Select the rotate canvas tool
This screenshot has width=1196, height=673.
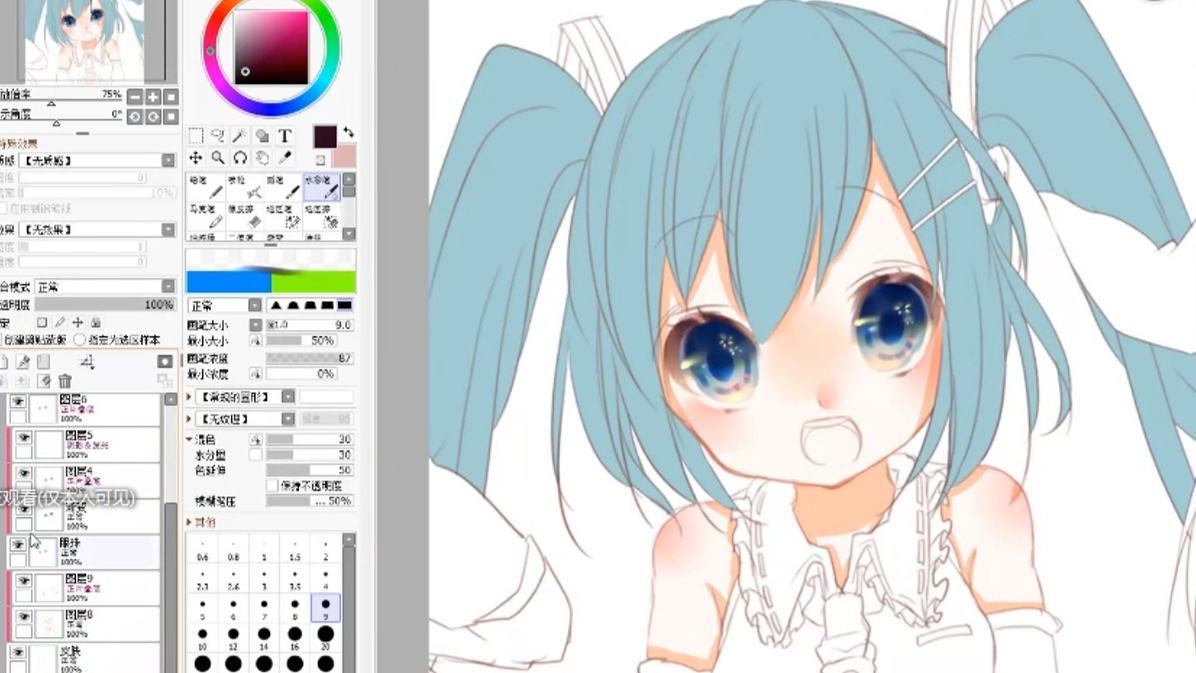pos(240,158)
